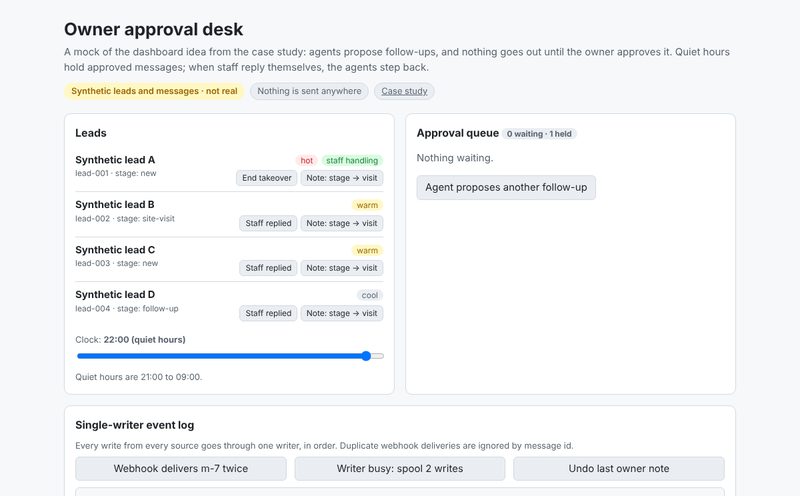Image resolution: width=800 pixels, height=496 pixels.
Task: Mark Staff replied for Synthetic lead D
Action: pos(268,313)
